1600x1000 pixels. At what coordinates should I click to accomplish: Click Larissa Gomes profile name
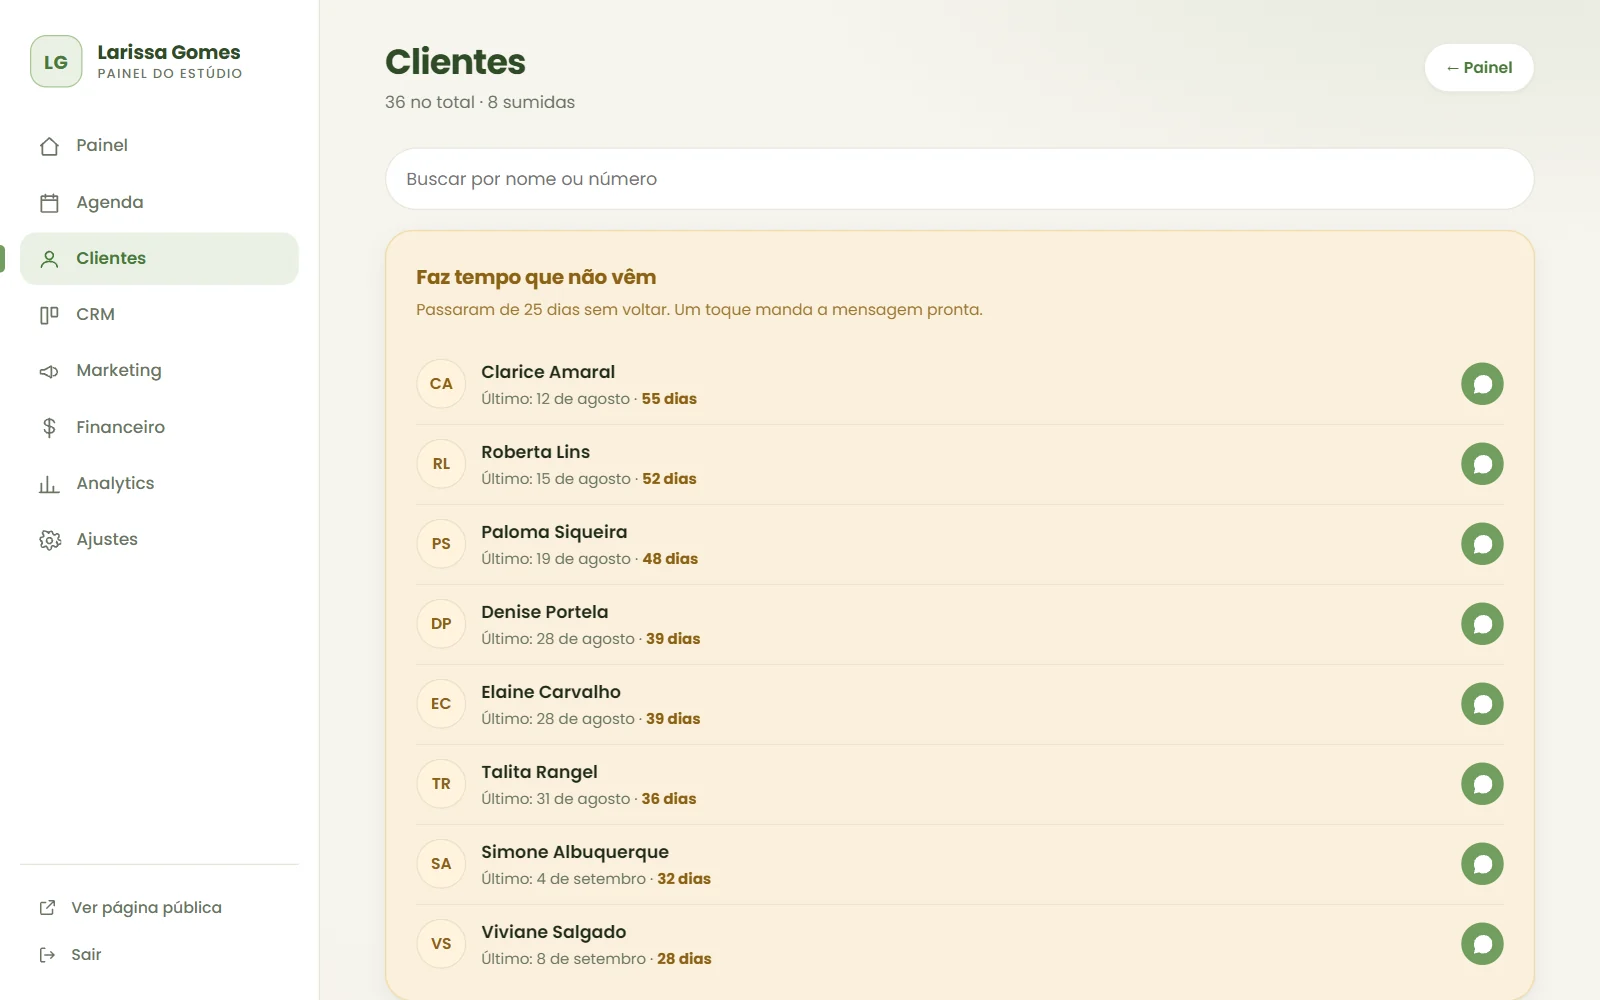pos(169,52)
